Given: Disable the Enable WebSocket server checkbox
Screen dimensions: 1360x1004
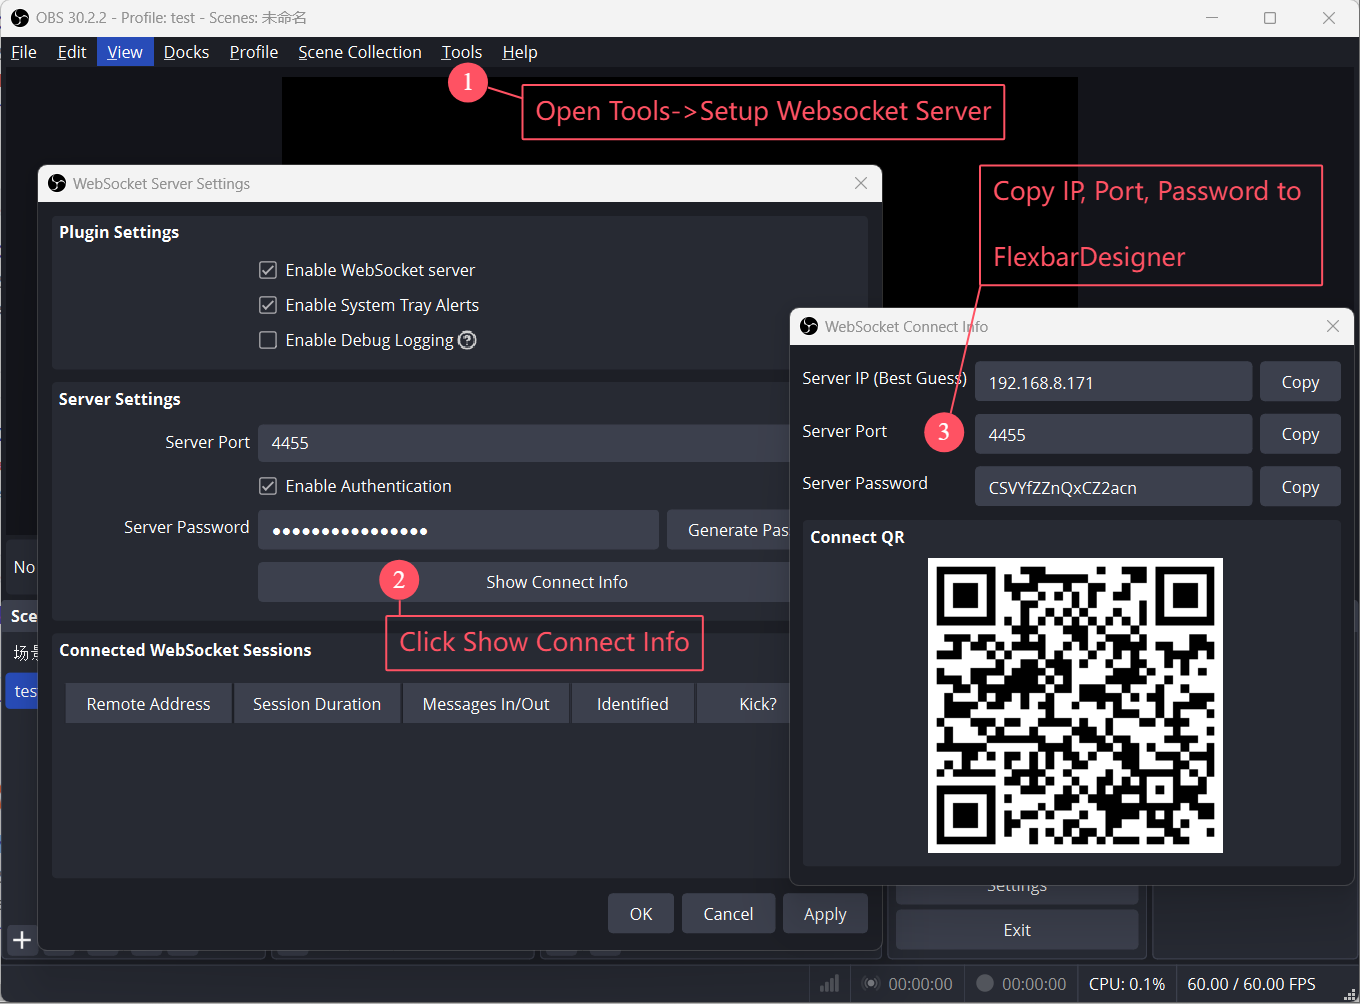Looking at the screenshot, I should (x=268, y=270).
